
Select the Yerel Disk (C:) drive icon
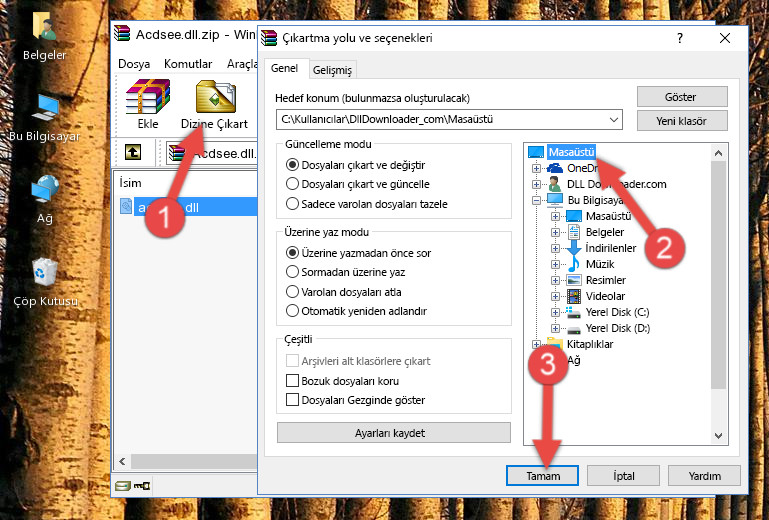573,312
